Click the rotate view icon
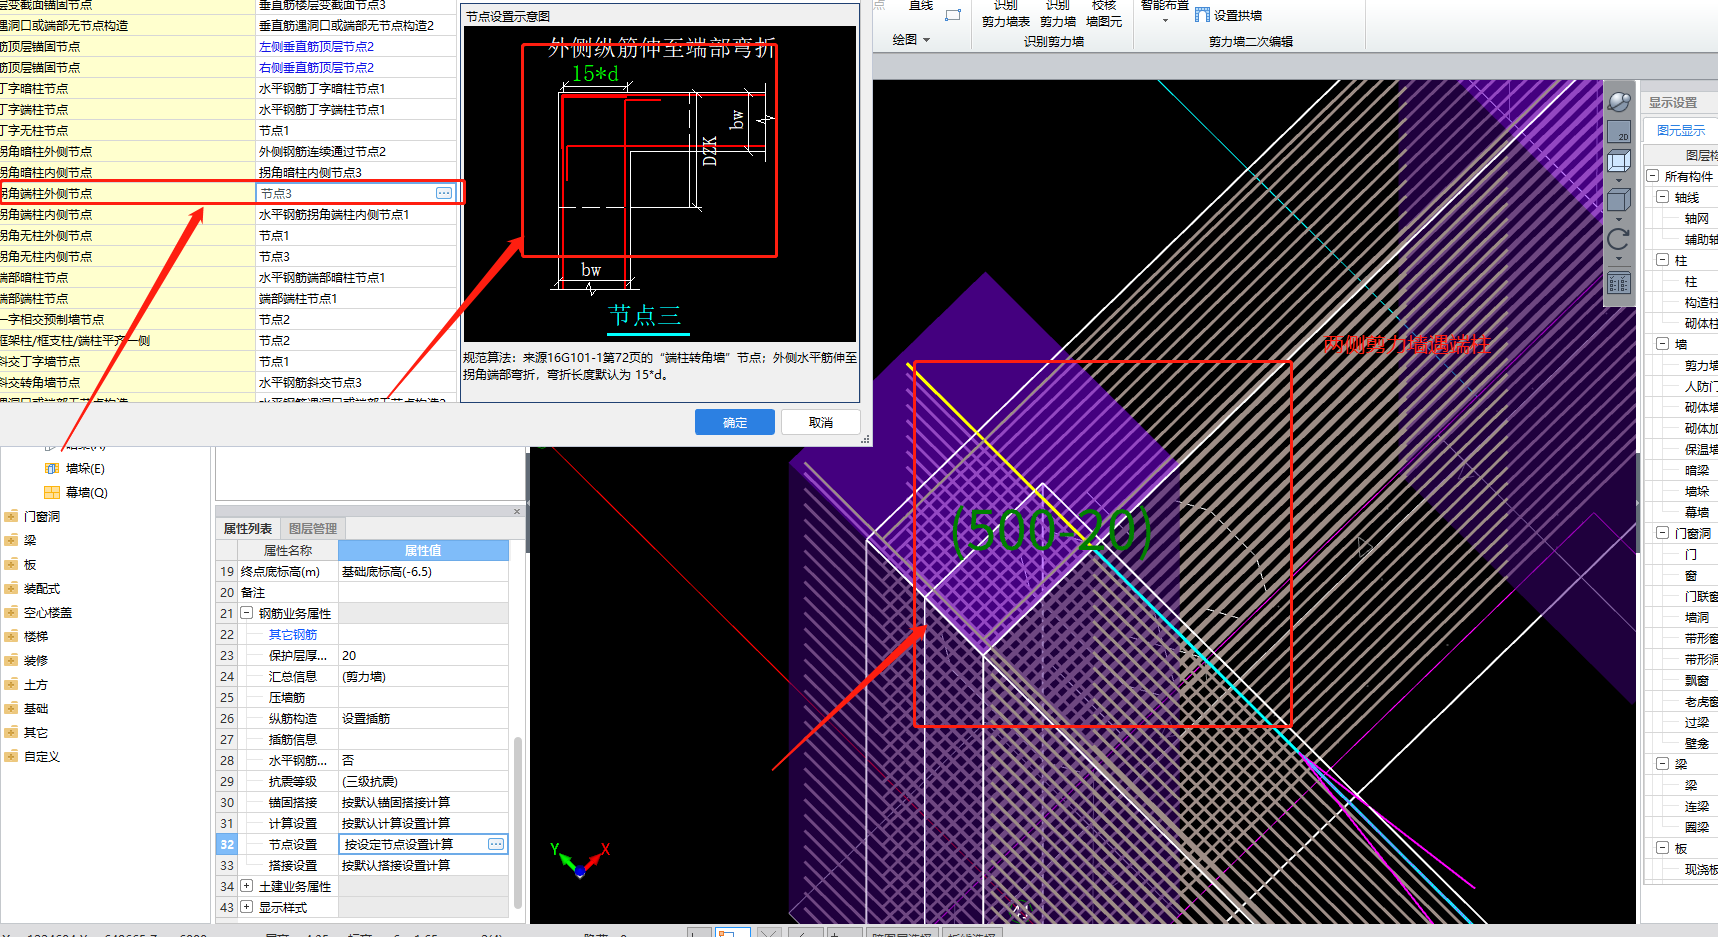 (x=1619, y=239)
